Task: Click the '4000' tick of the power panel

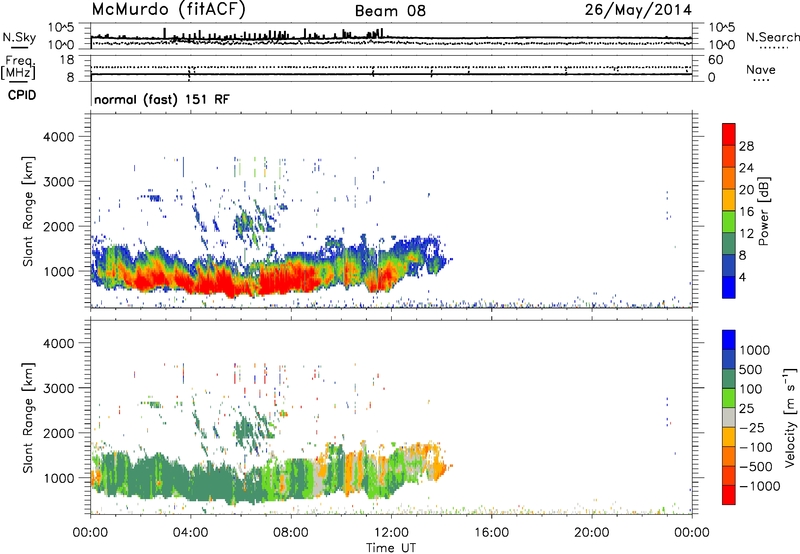Action: coord(59,137)
